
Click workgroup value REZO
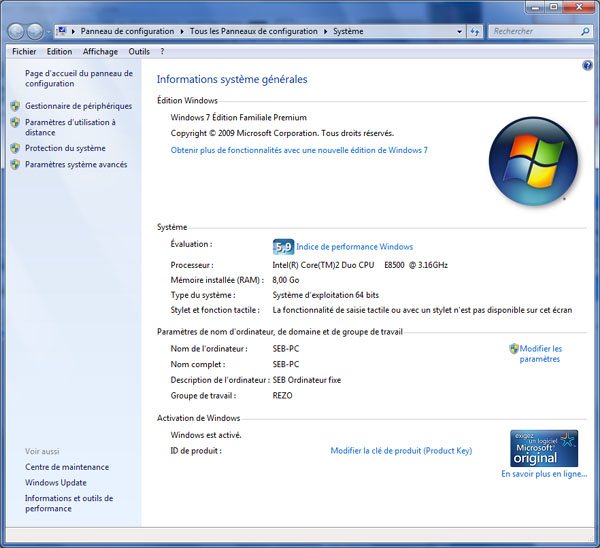[282, 395]
